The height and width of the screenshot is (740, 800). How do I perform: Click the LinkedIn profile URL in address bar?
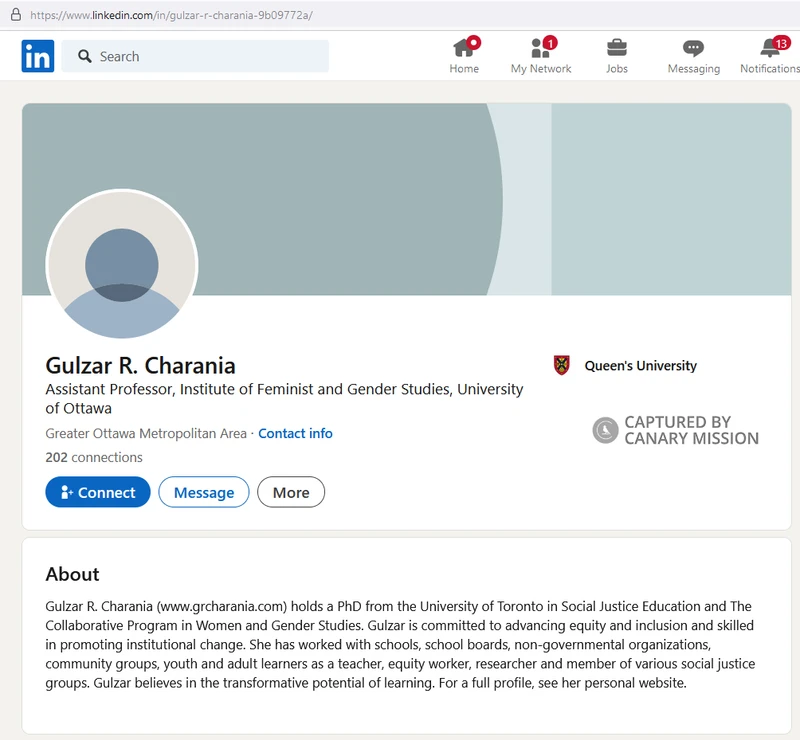click(171, 15)
